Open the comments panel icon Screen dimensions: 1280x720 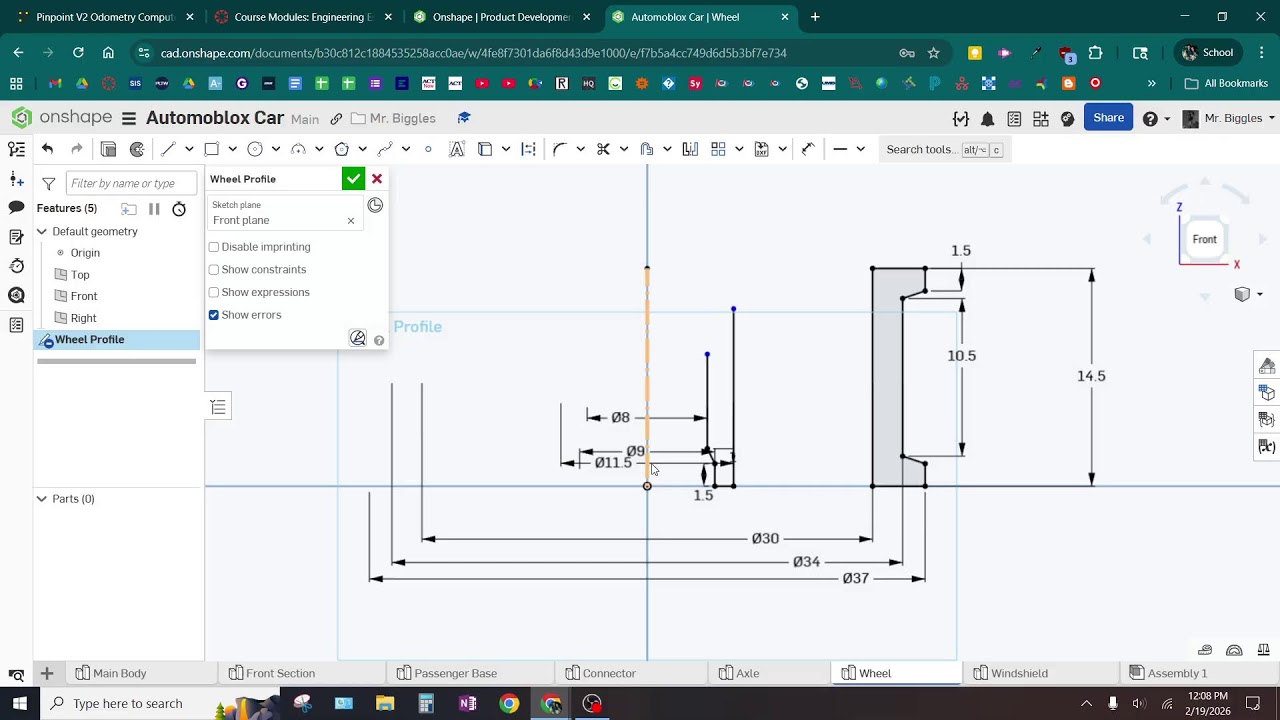[16, 207]
